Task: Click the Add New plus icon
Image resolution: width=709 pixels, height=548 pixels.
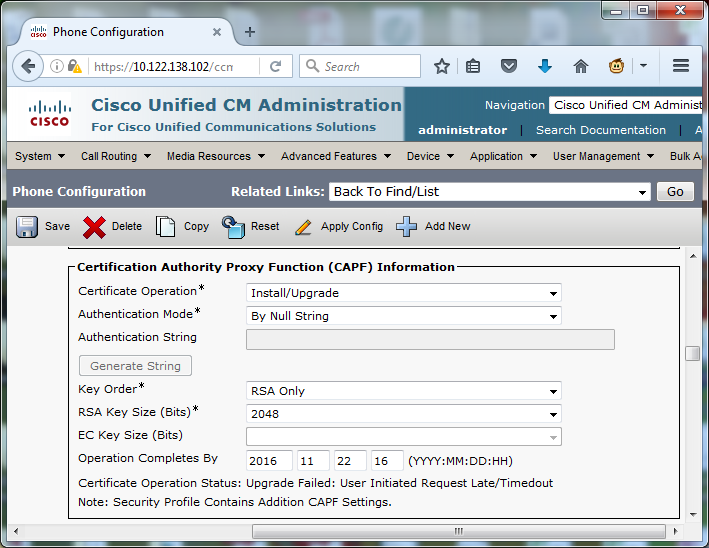Action: (406, 227)
